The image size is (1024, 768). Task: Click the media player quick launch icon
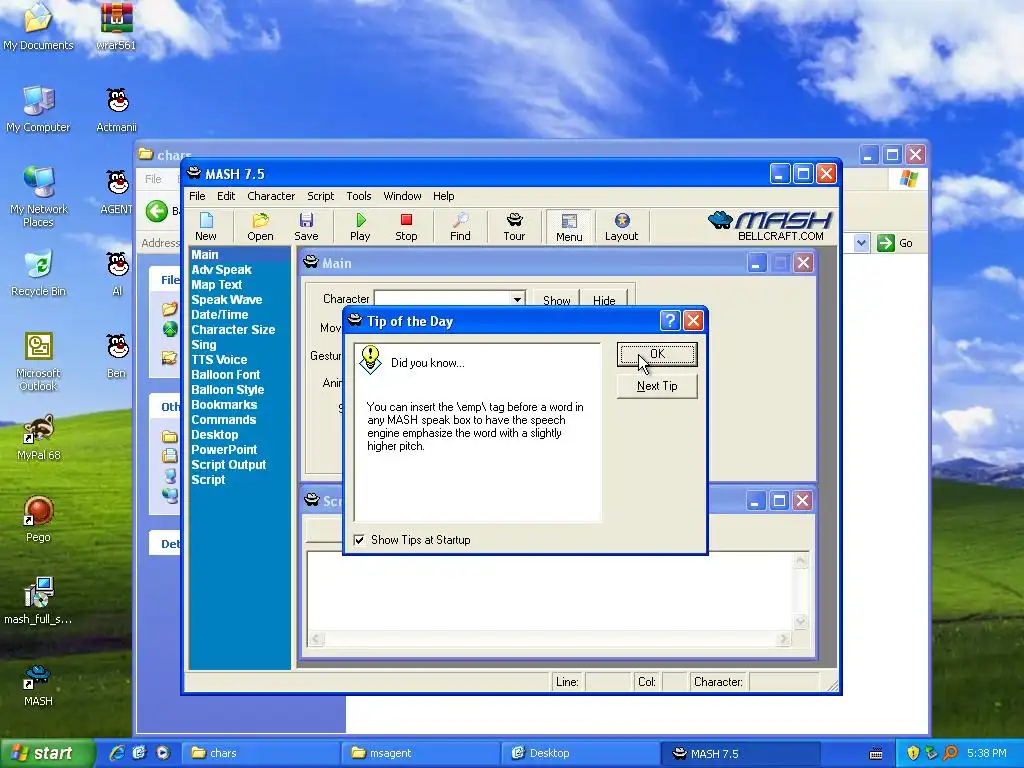click(x=163, y=753)
